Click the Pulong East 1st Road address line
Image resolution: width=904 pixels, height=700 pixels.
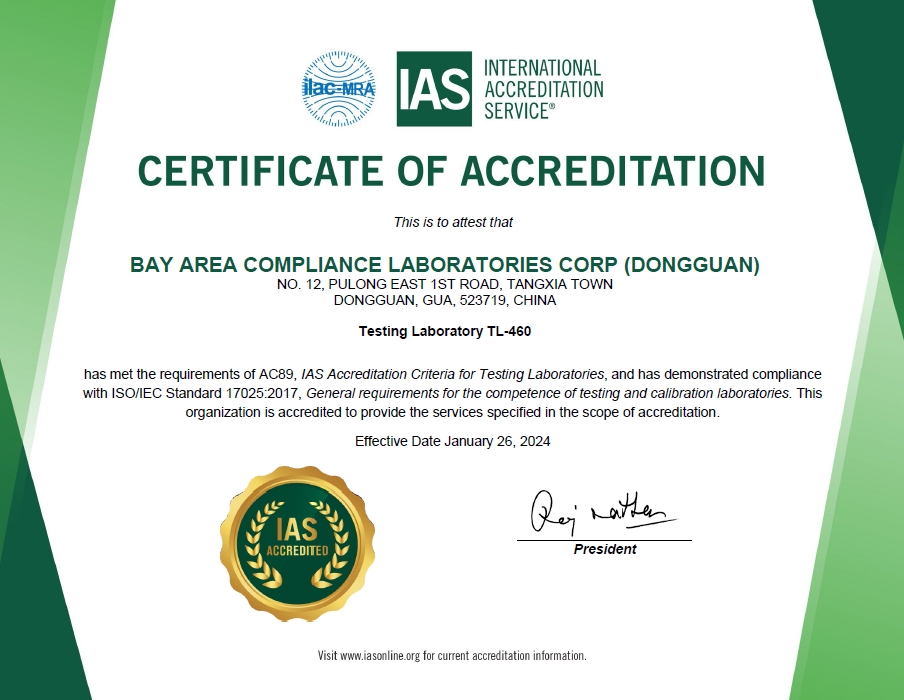[x=445, y=284]
